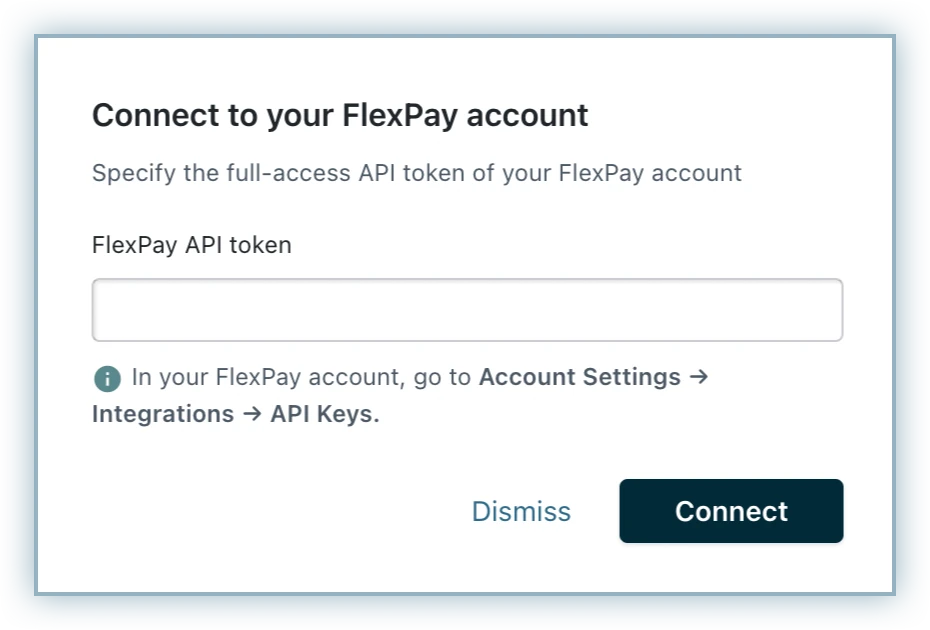Click the bold 'Integrations' text
The height and width of the screenshot is (630, 930).
pos(163,414)
